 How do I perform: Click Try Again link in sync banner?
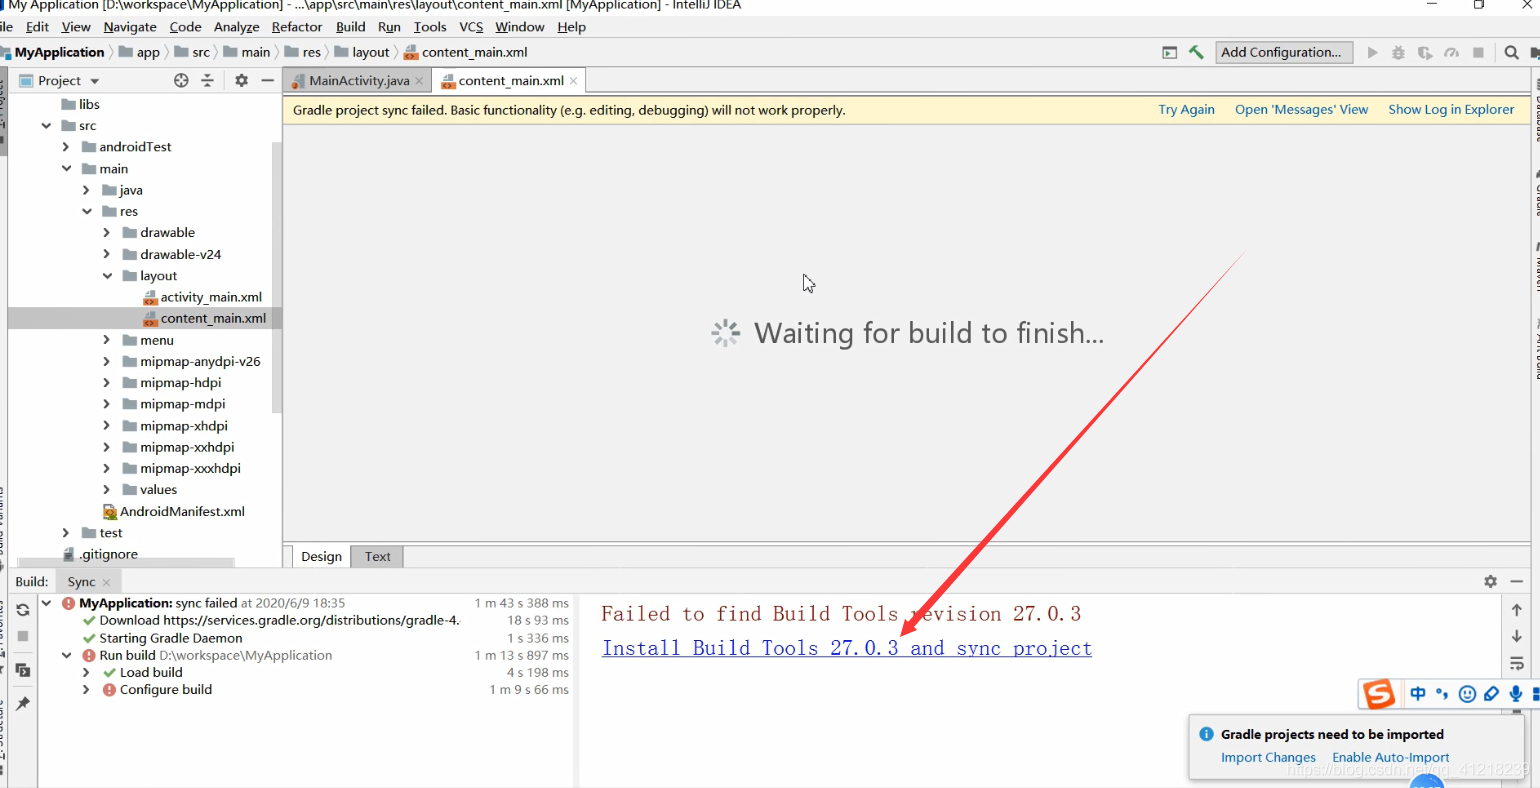point(1186,110)
